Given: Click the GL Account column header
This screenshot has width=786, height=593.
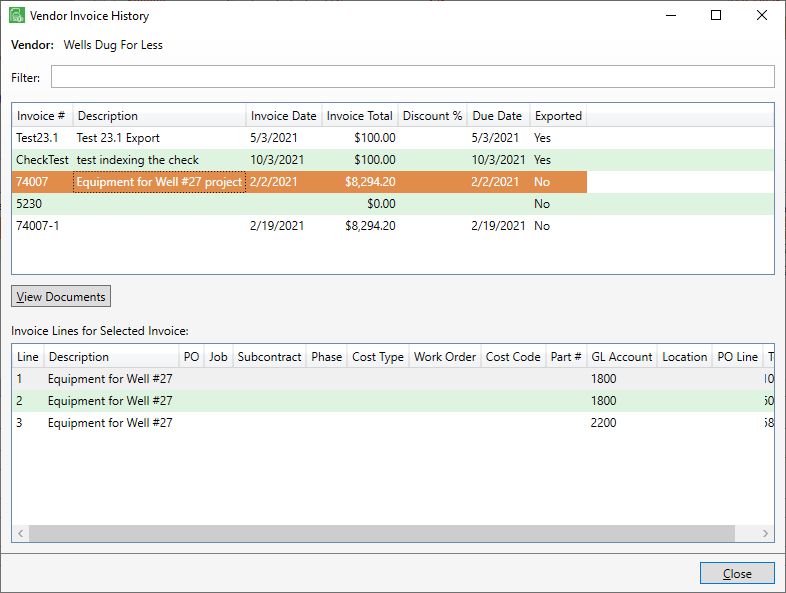Looking at the screenshot, I should click(x=622, y=357).
